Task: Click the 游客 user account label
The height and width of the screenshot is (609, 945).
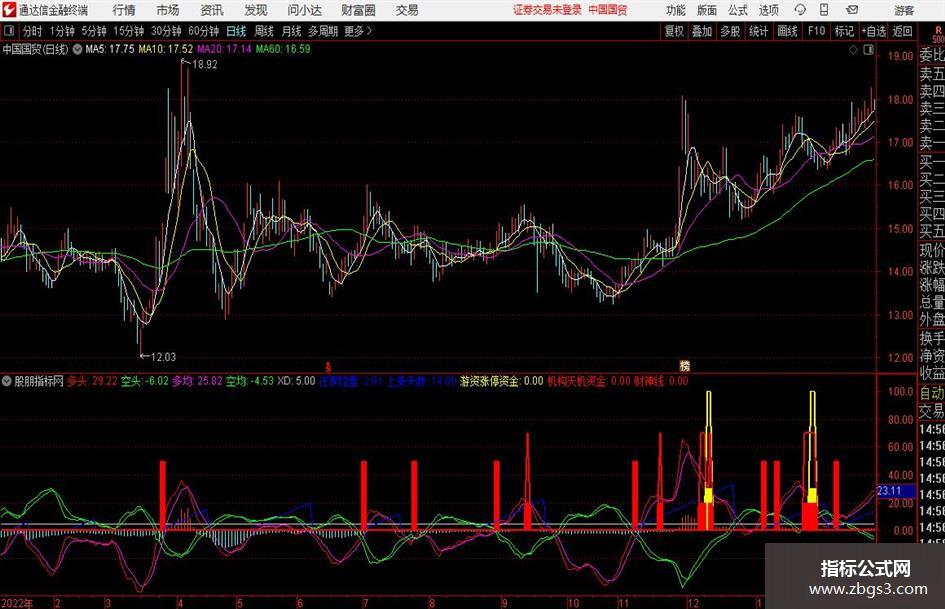Action: tap(903, 10)
